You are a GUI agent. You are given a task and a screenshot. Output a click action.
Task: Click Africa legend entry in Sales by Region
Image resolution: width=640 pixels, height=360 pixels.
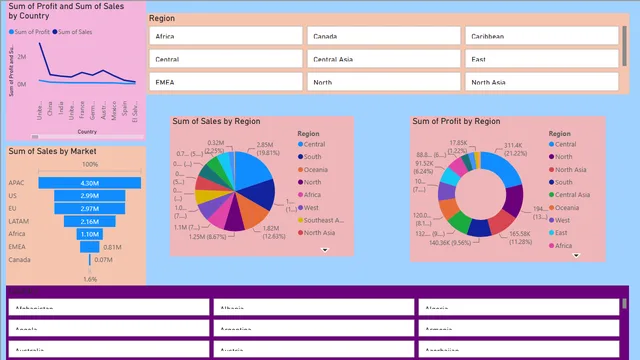309,195
